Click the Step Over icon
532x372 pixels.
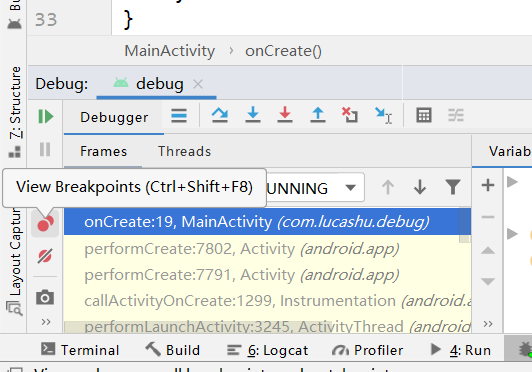point(220,115)
